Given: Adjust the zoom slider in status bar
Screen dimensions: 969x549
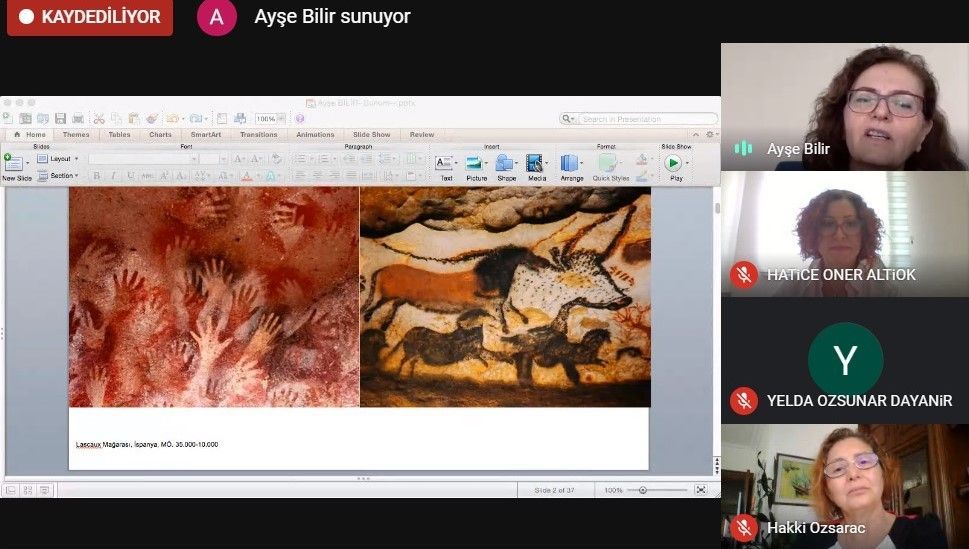Looking at the screenshot, I should 643,490.
